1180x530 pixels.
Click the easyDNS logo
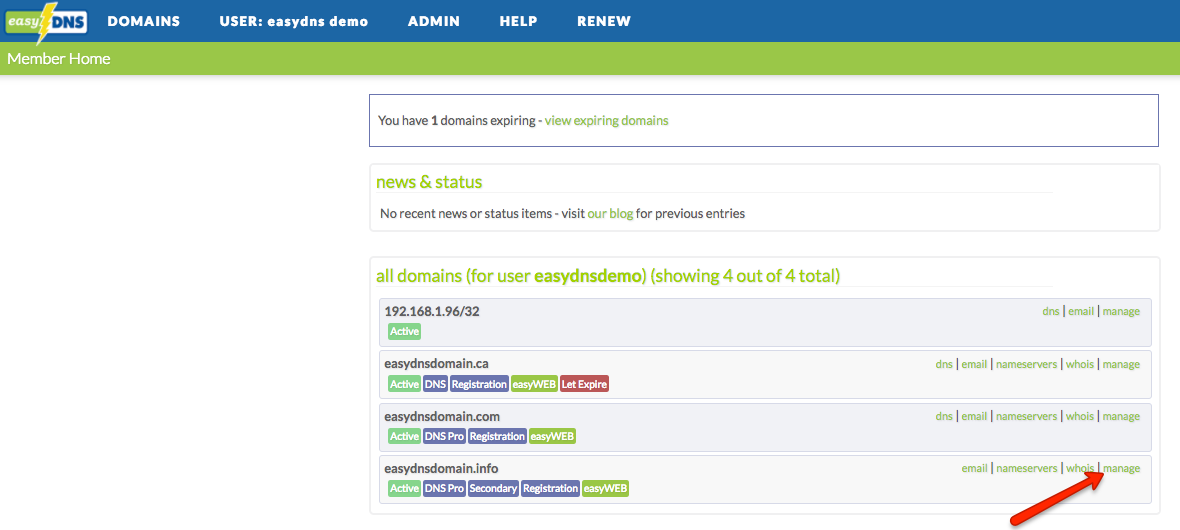[x=45, y=21]
